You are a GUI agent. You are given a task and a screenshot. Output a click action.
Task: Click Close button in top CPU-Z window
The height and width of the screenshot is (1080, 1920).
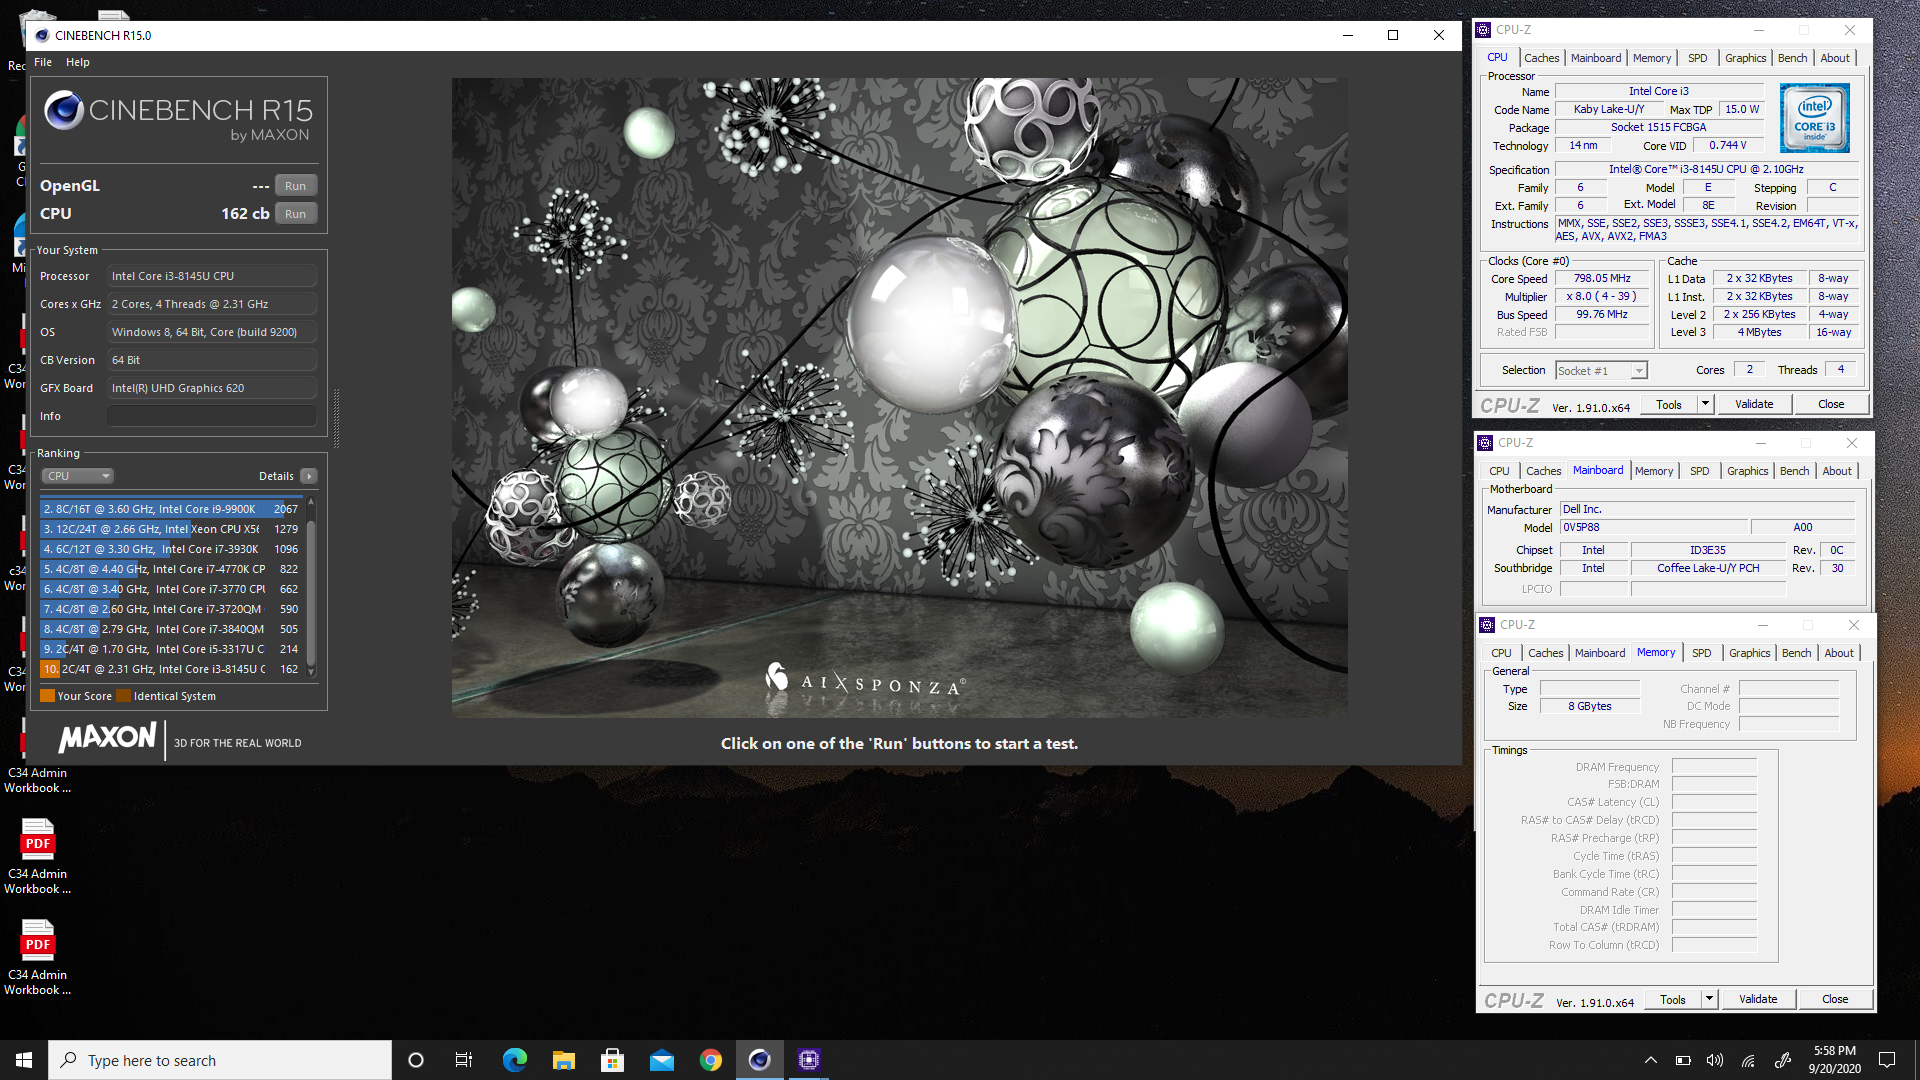point(1830,405)
